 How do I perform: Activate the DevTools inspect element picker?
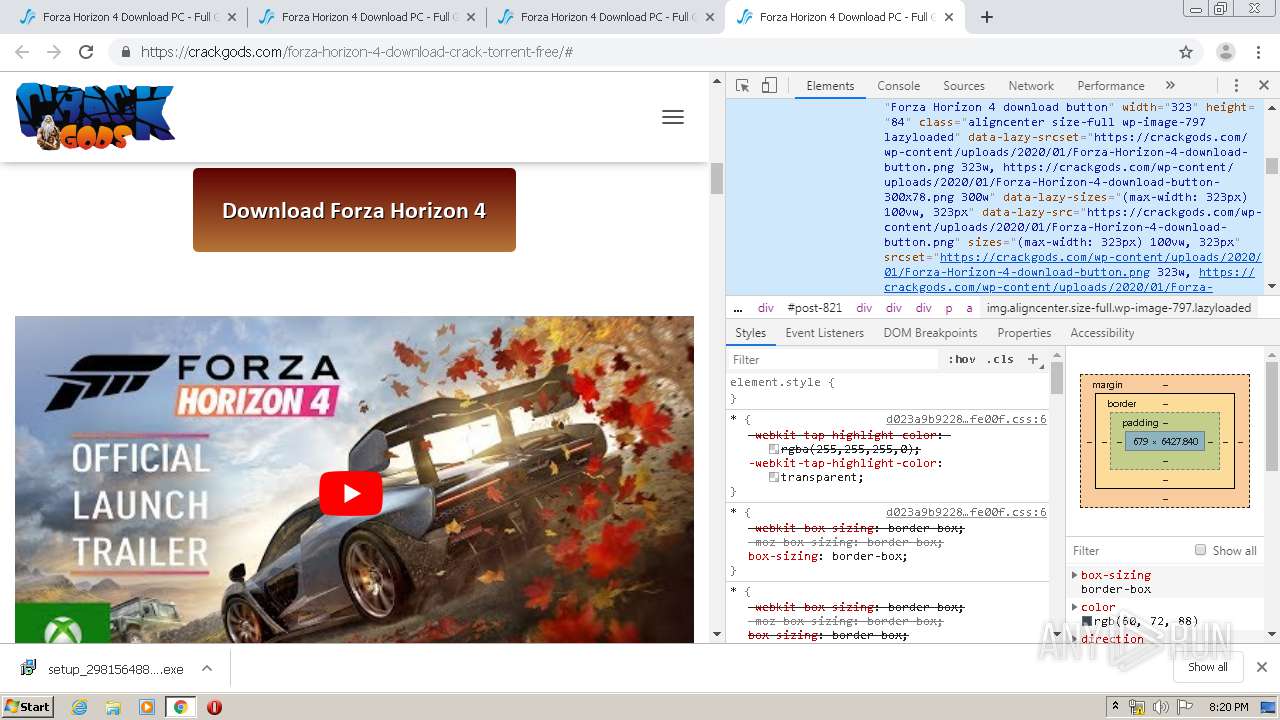point(742,86)
